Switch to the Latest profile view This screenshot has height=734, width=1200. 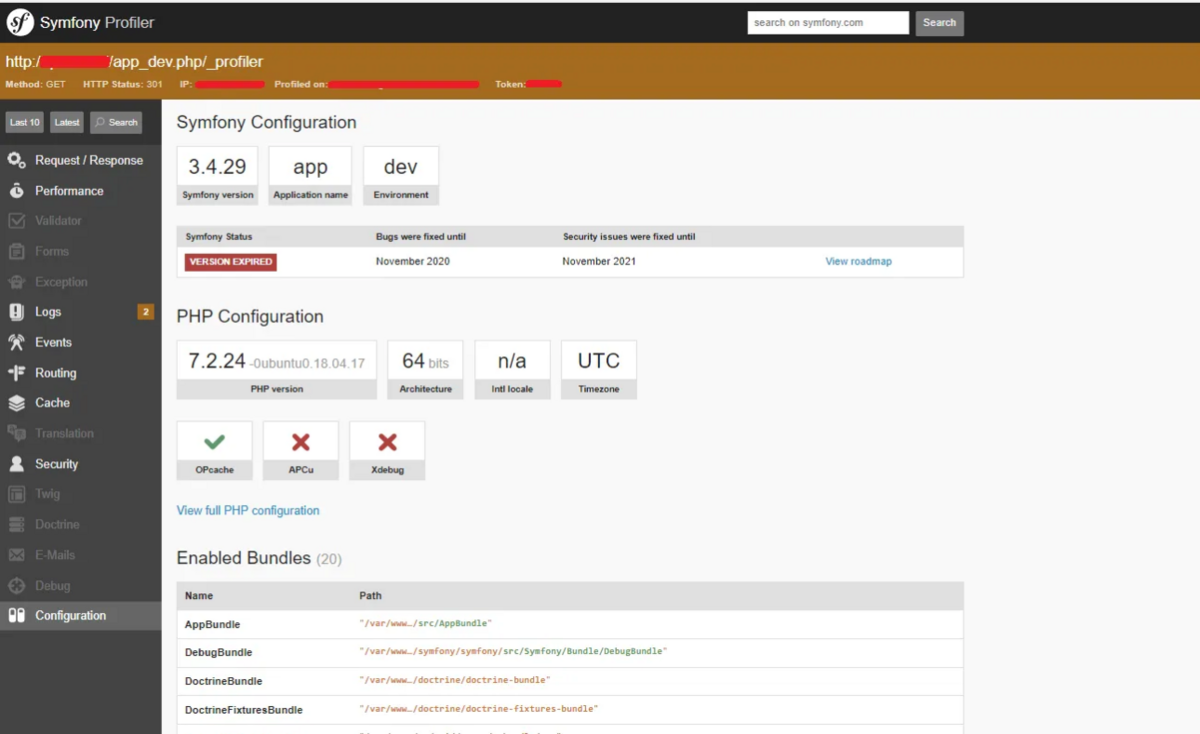pyautogui.click(x=66, y=121)
